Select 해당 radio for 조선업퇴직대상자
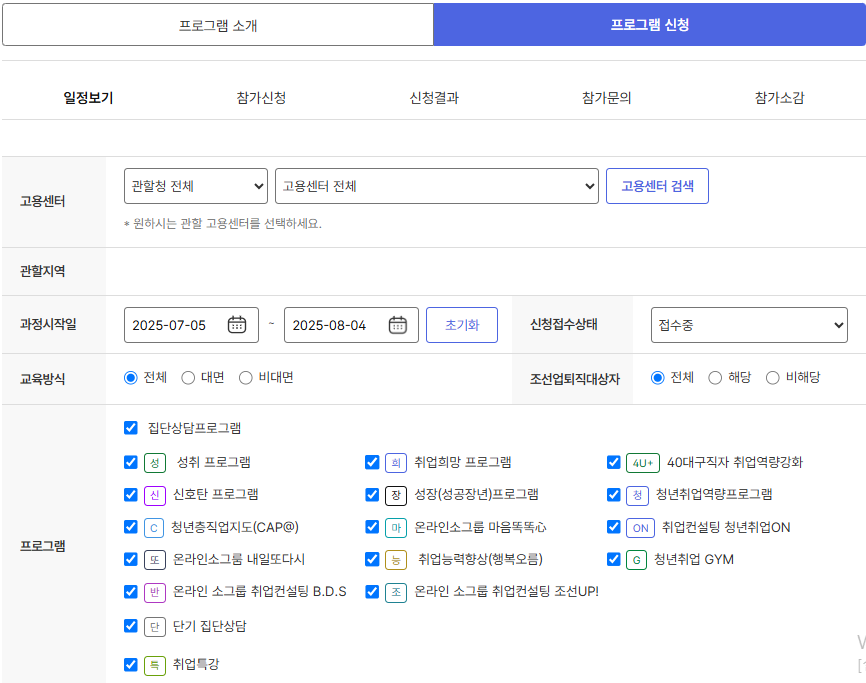Image resolution: width=866 pixels, height=683 pixels. click(715, 378)
